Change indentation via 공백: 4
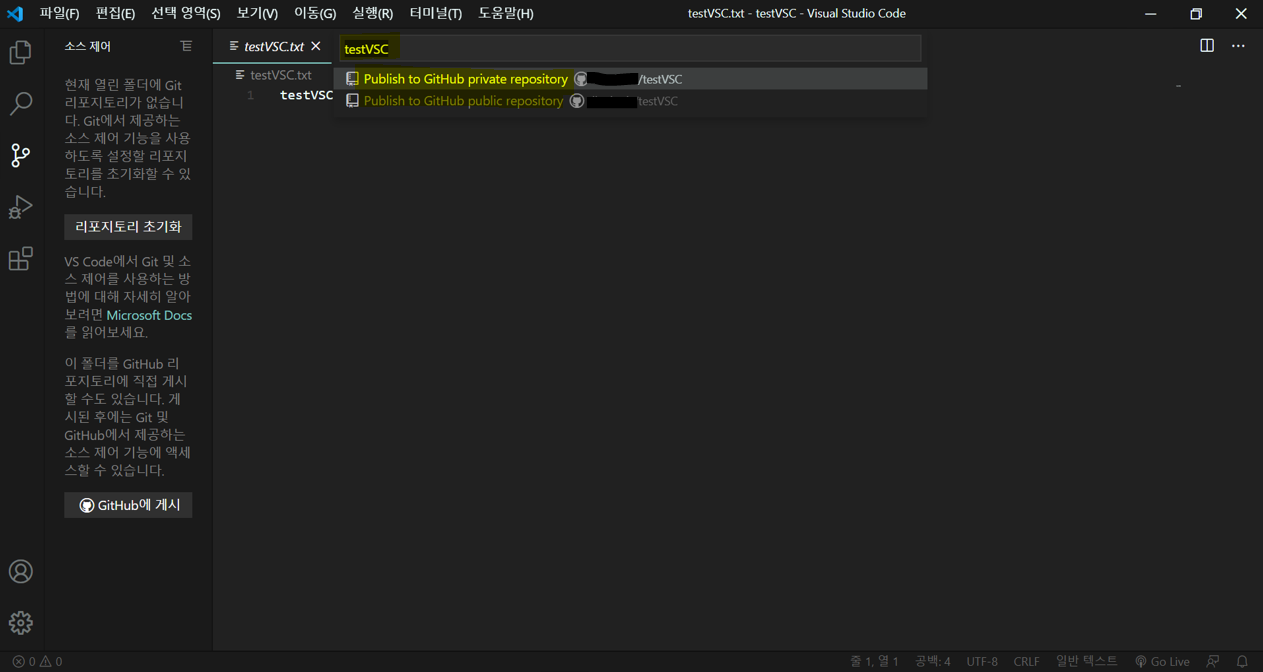Image resolution: width=1263 pixels, height=672 pixels. [933, 661]
